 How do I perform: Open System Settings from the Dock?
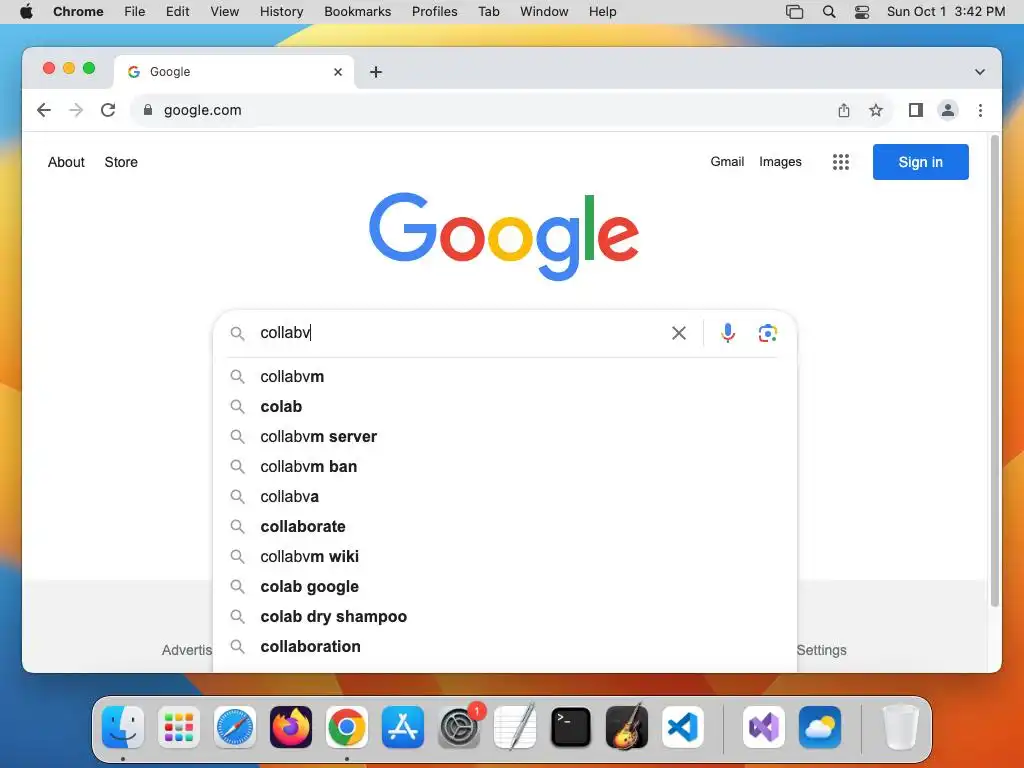point(459,727)
